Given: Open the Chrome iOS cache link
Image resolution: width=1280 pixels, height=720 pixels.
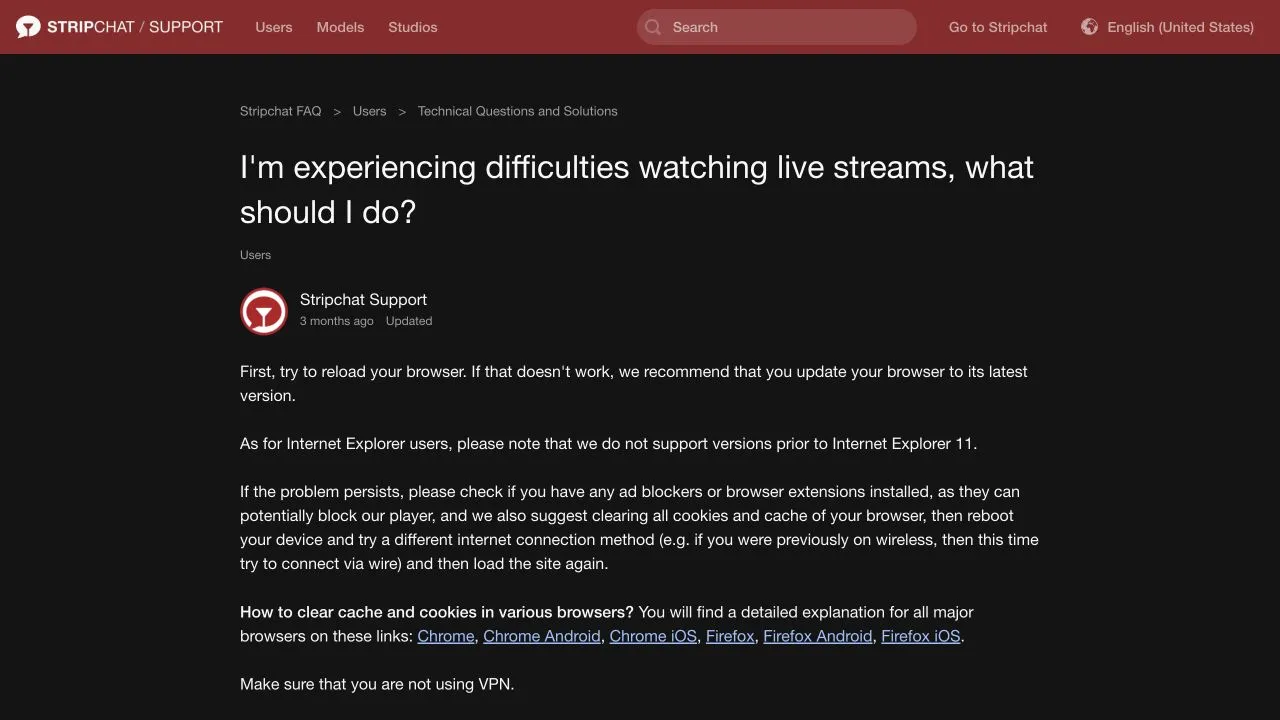Looking at the screenshot, I should [x=653, y=636].
